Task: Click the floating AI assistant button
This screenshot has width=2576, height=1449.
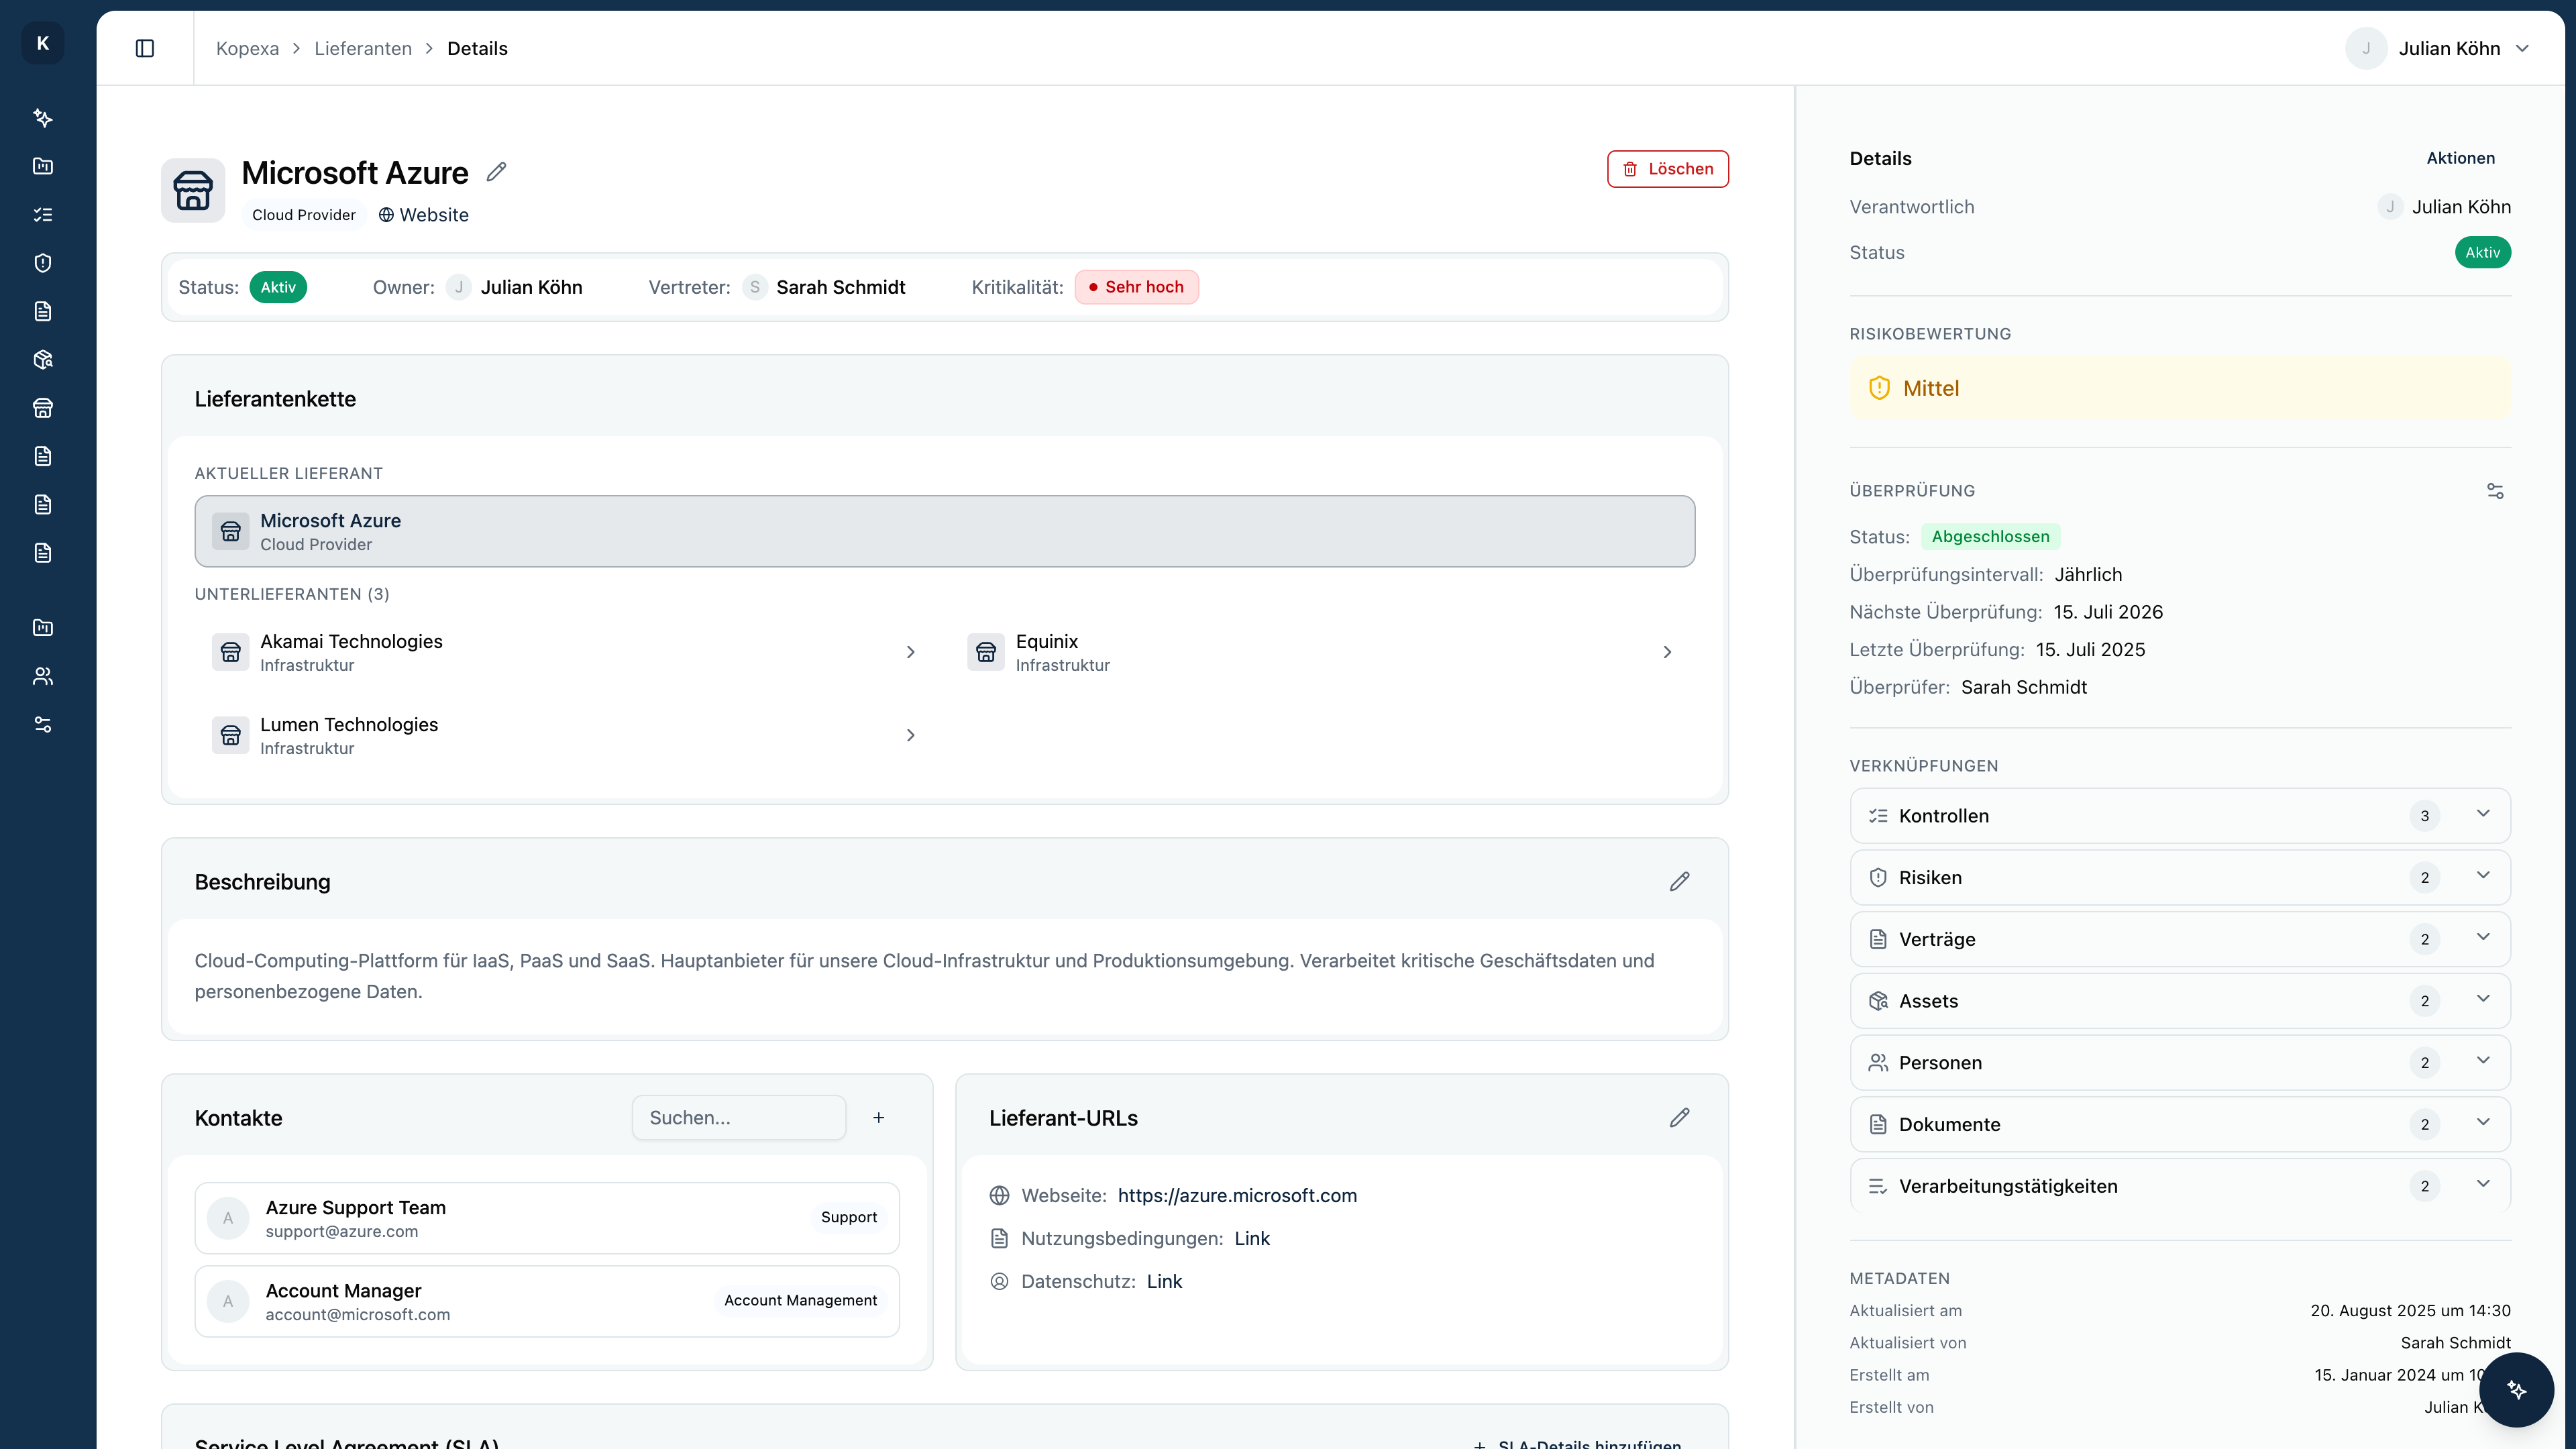Action: tap(2516, 1389)
